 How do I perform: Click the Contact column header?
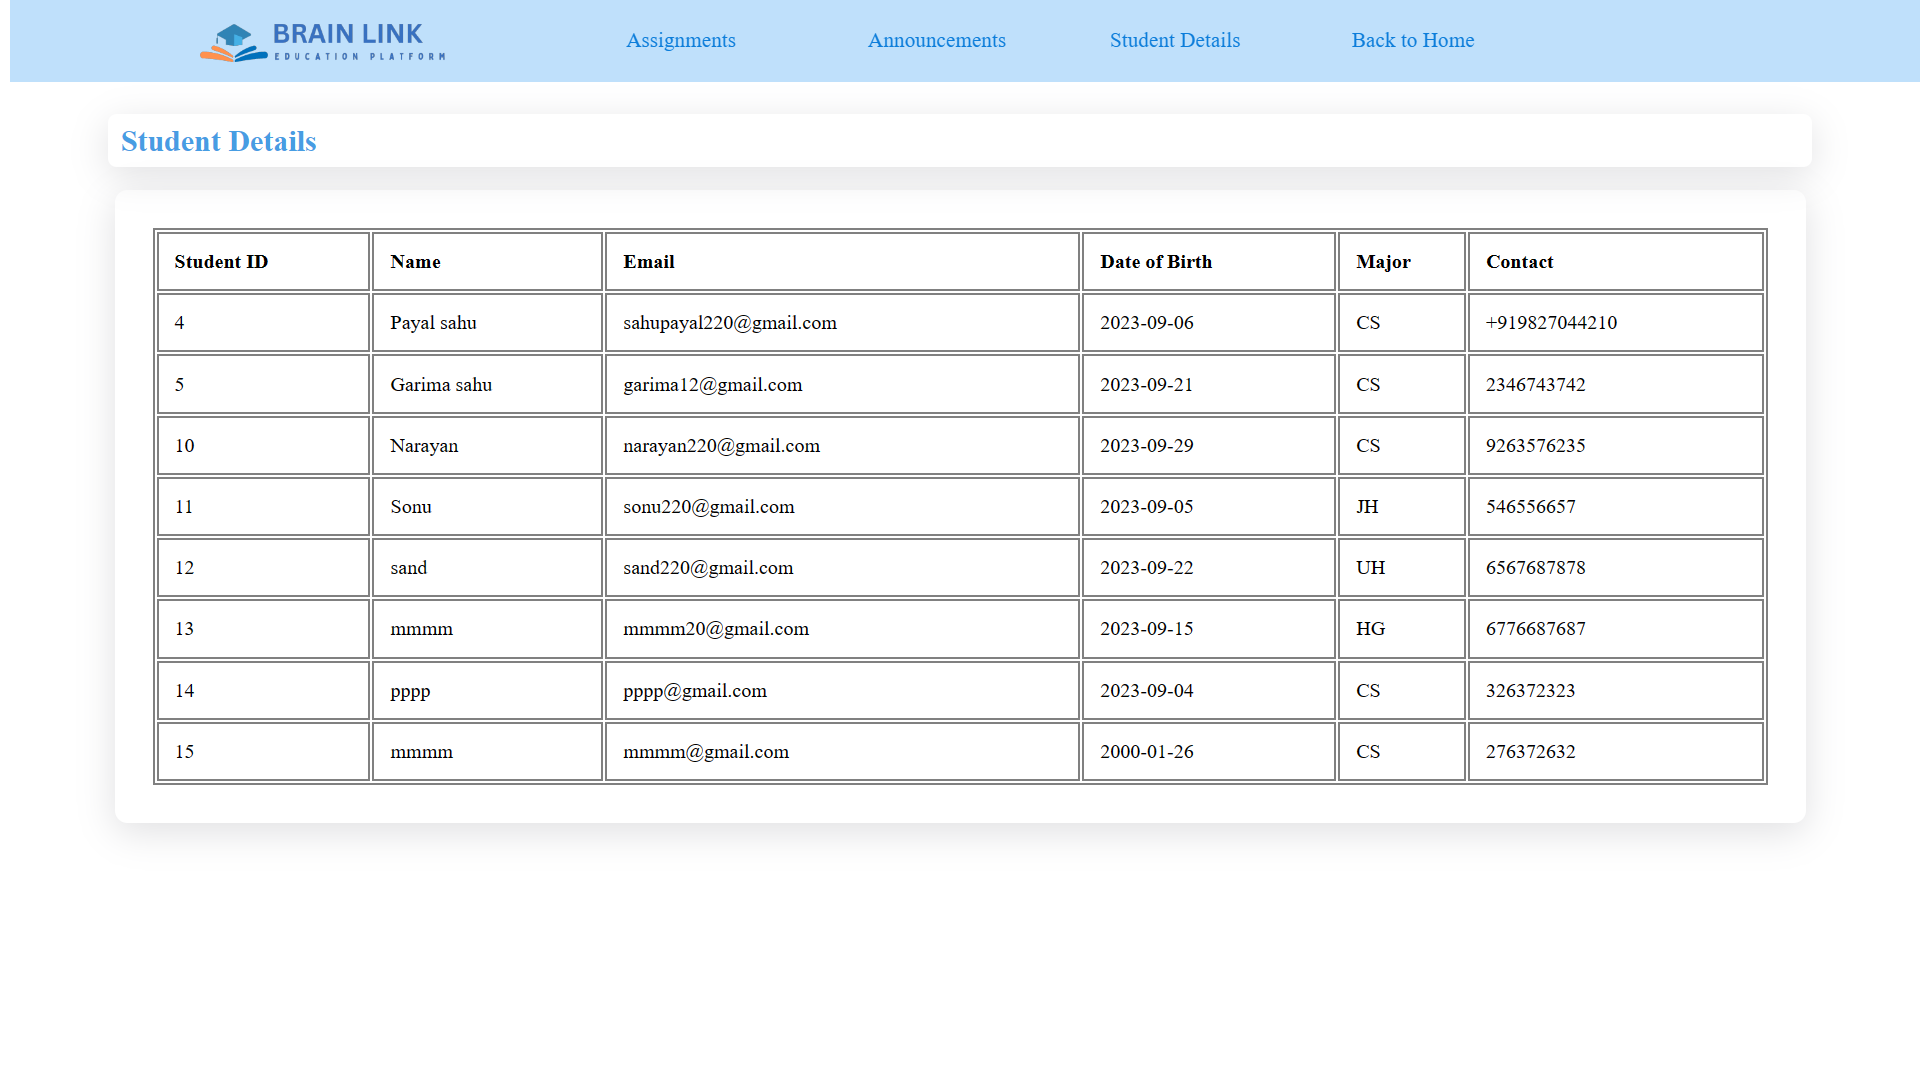pyautogui.click(x=1519, y=262)
